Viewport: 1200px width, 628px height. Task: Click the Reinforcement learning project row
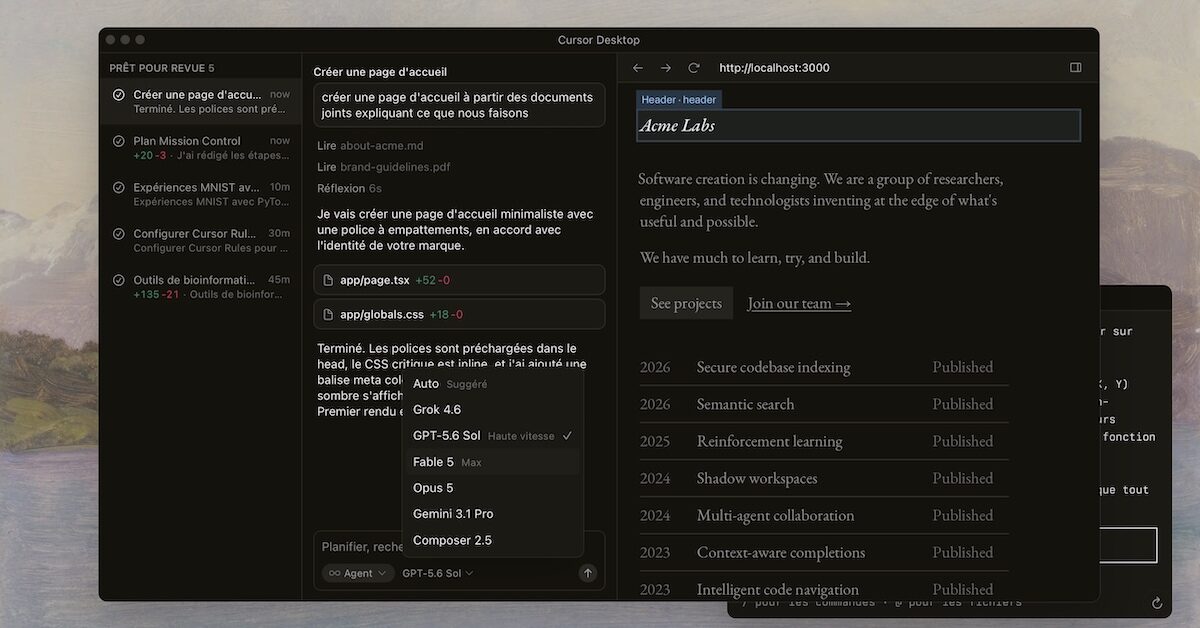824,441
